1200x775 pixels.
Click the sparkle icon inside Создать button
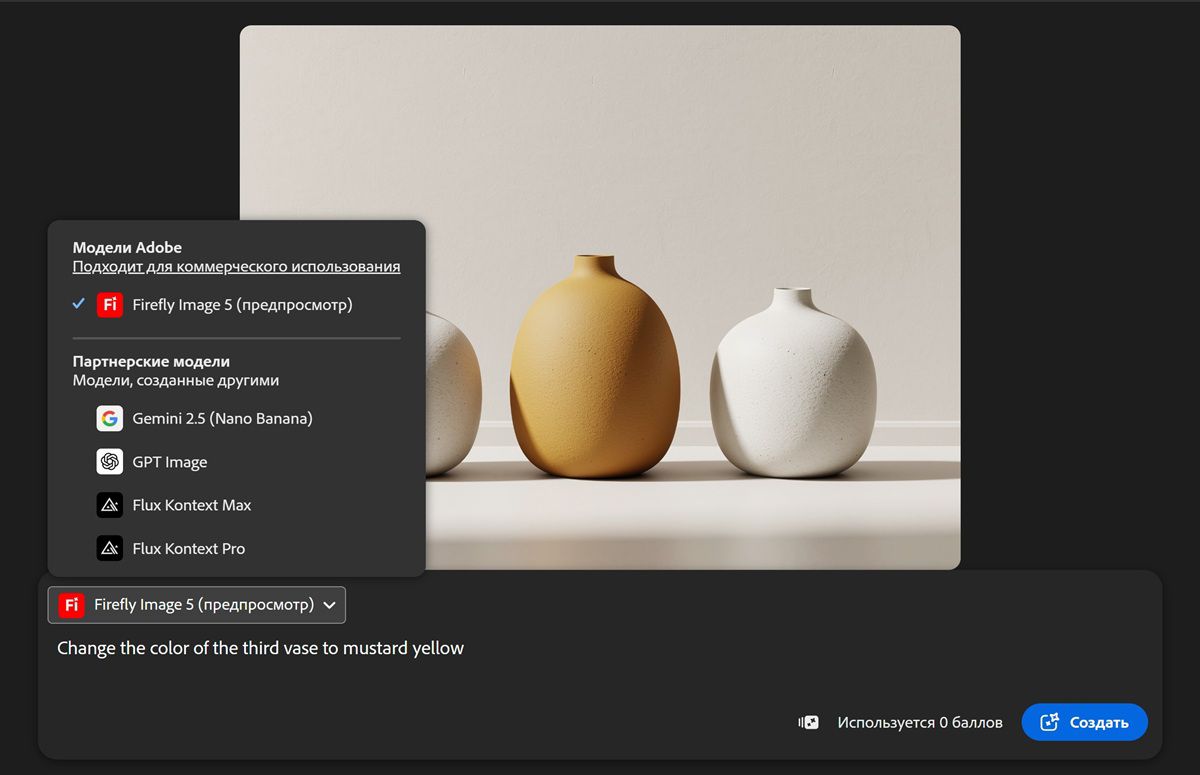[1049, 722]
